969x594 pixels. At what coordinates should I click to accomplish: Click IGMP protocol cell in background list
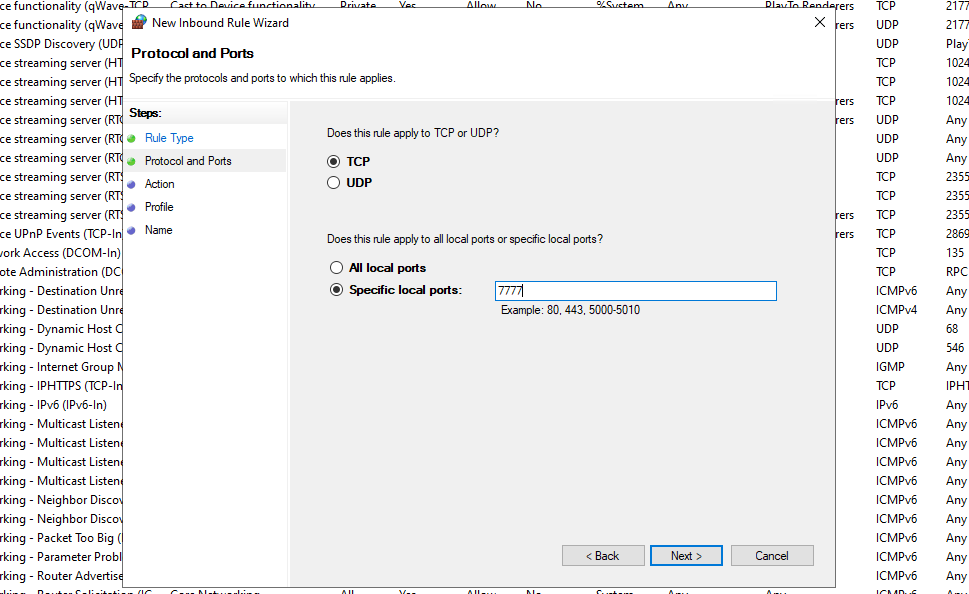890,367
